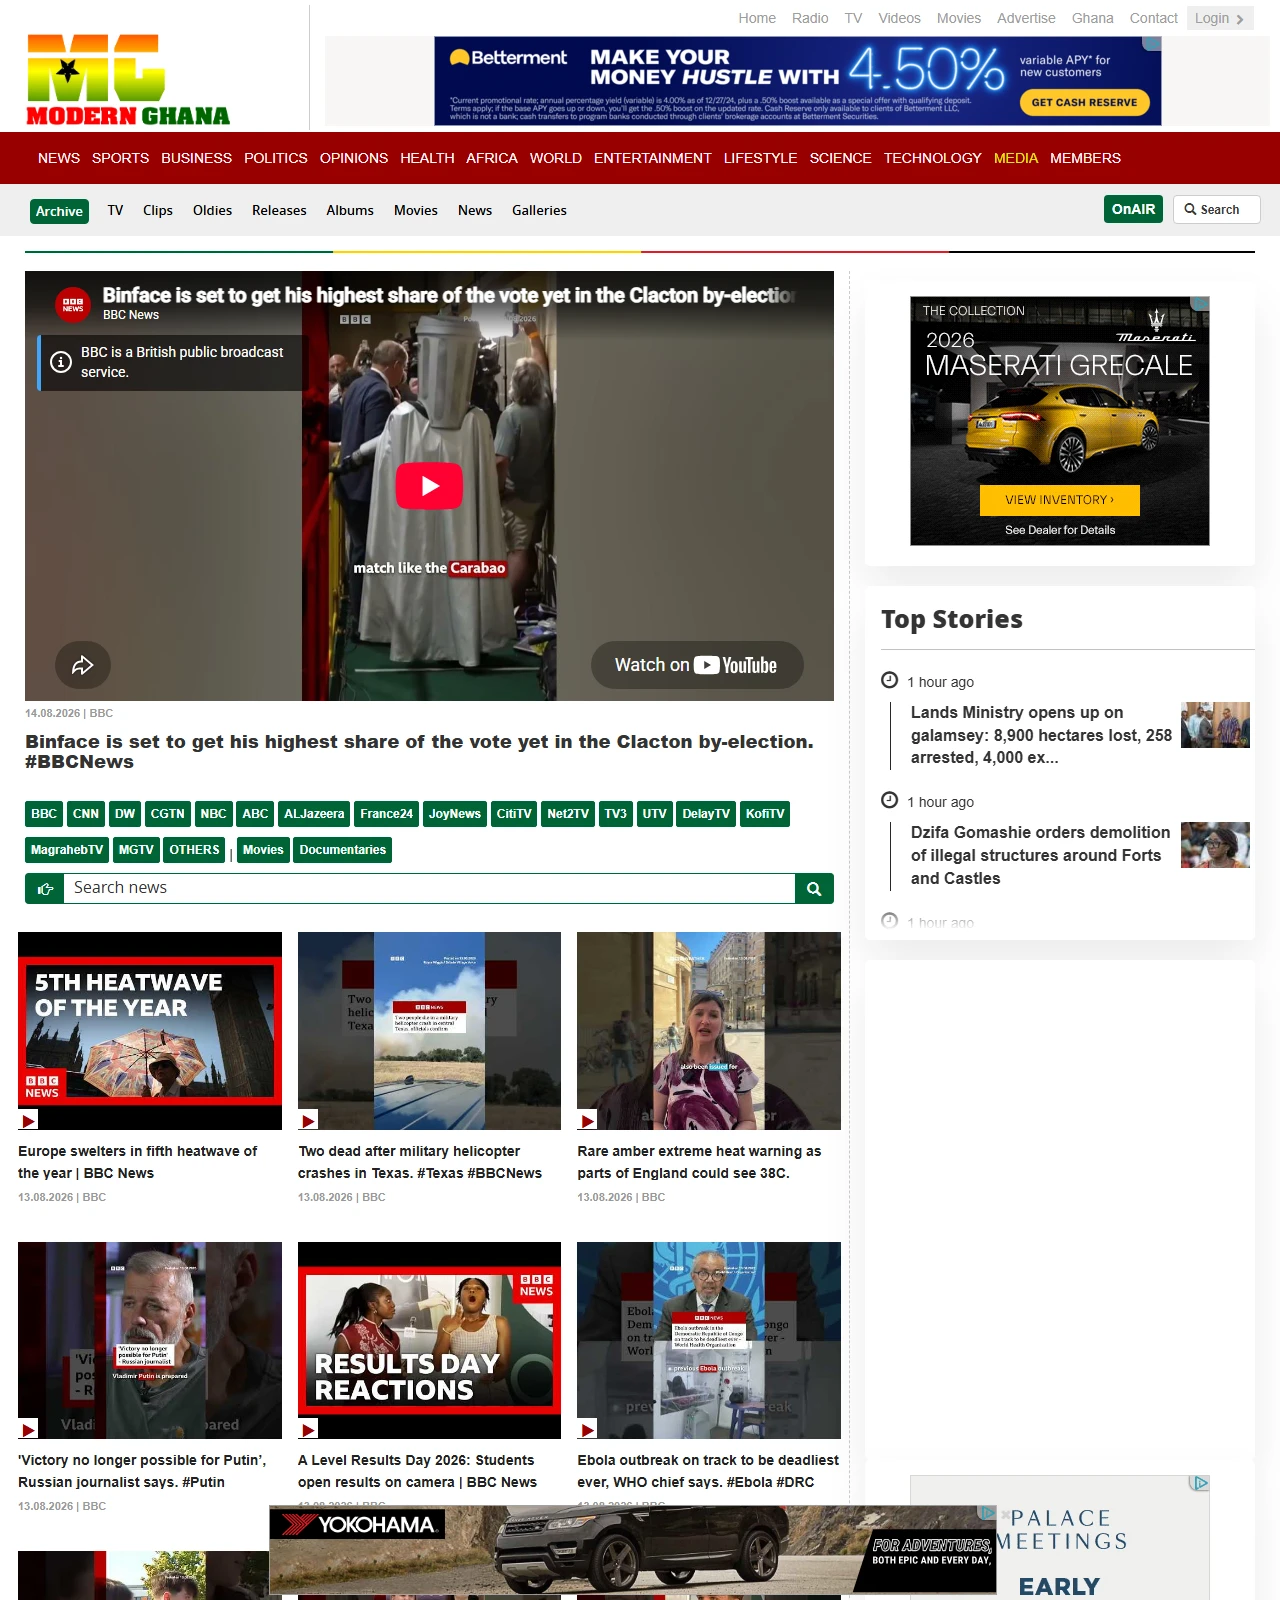
Task: Open the POLITICS menu
Action: coord(276,158)
